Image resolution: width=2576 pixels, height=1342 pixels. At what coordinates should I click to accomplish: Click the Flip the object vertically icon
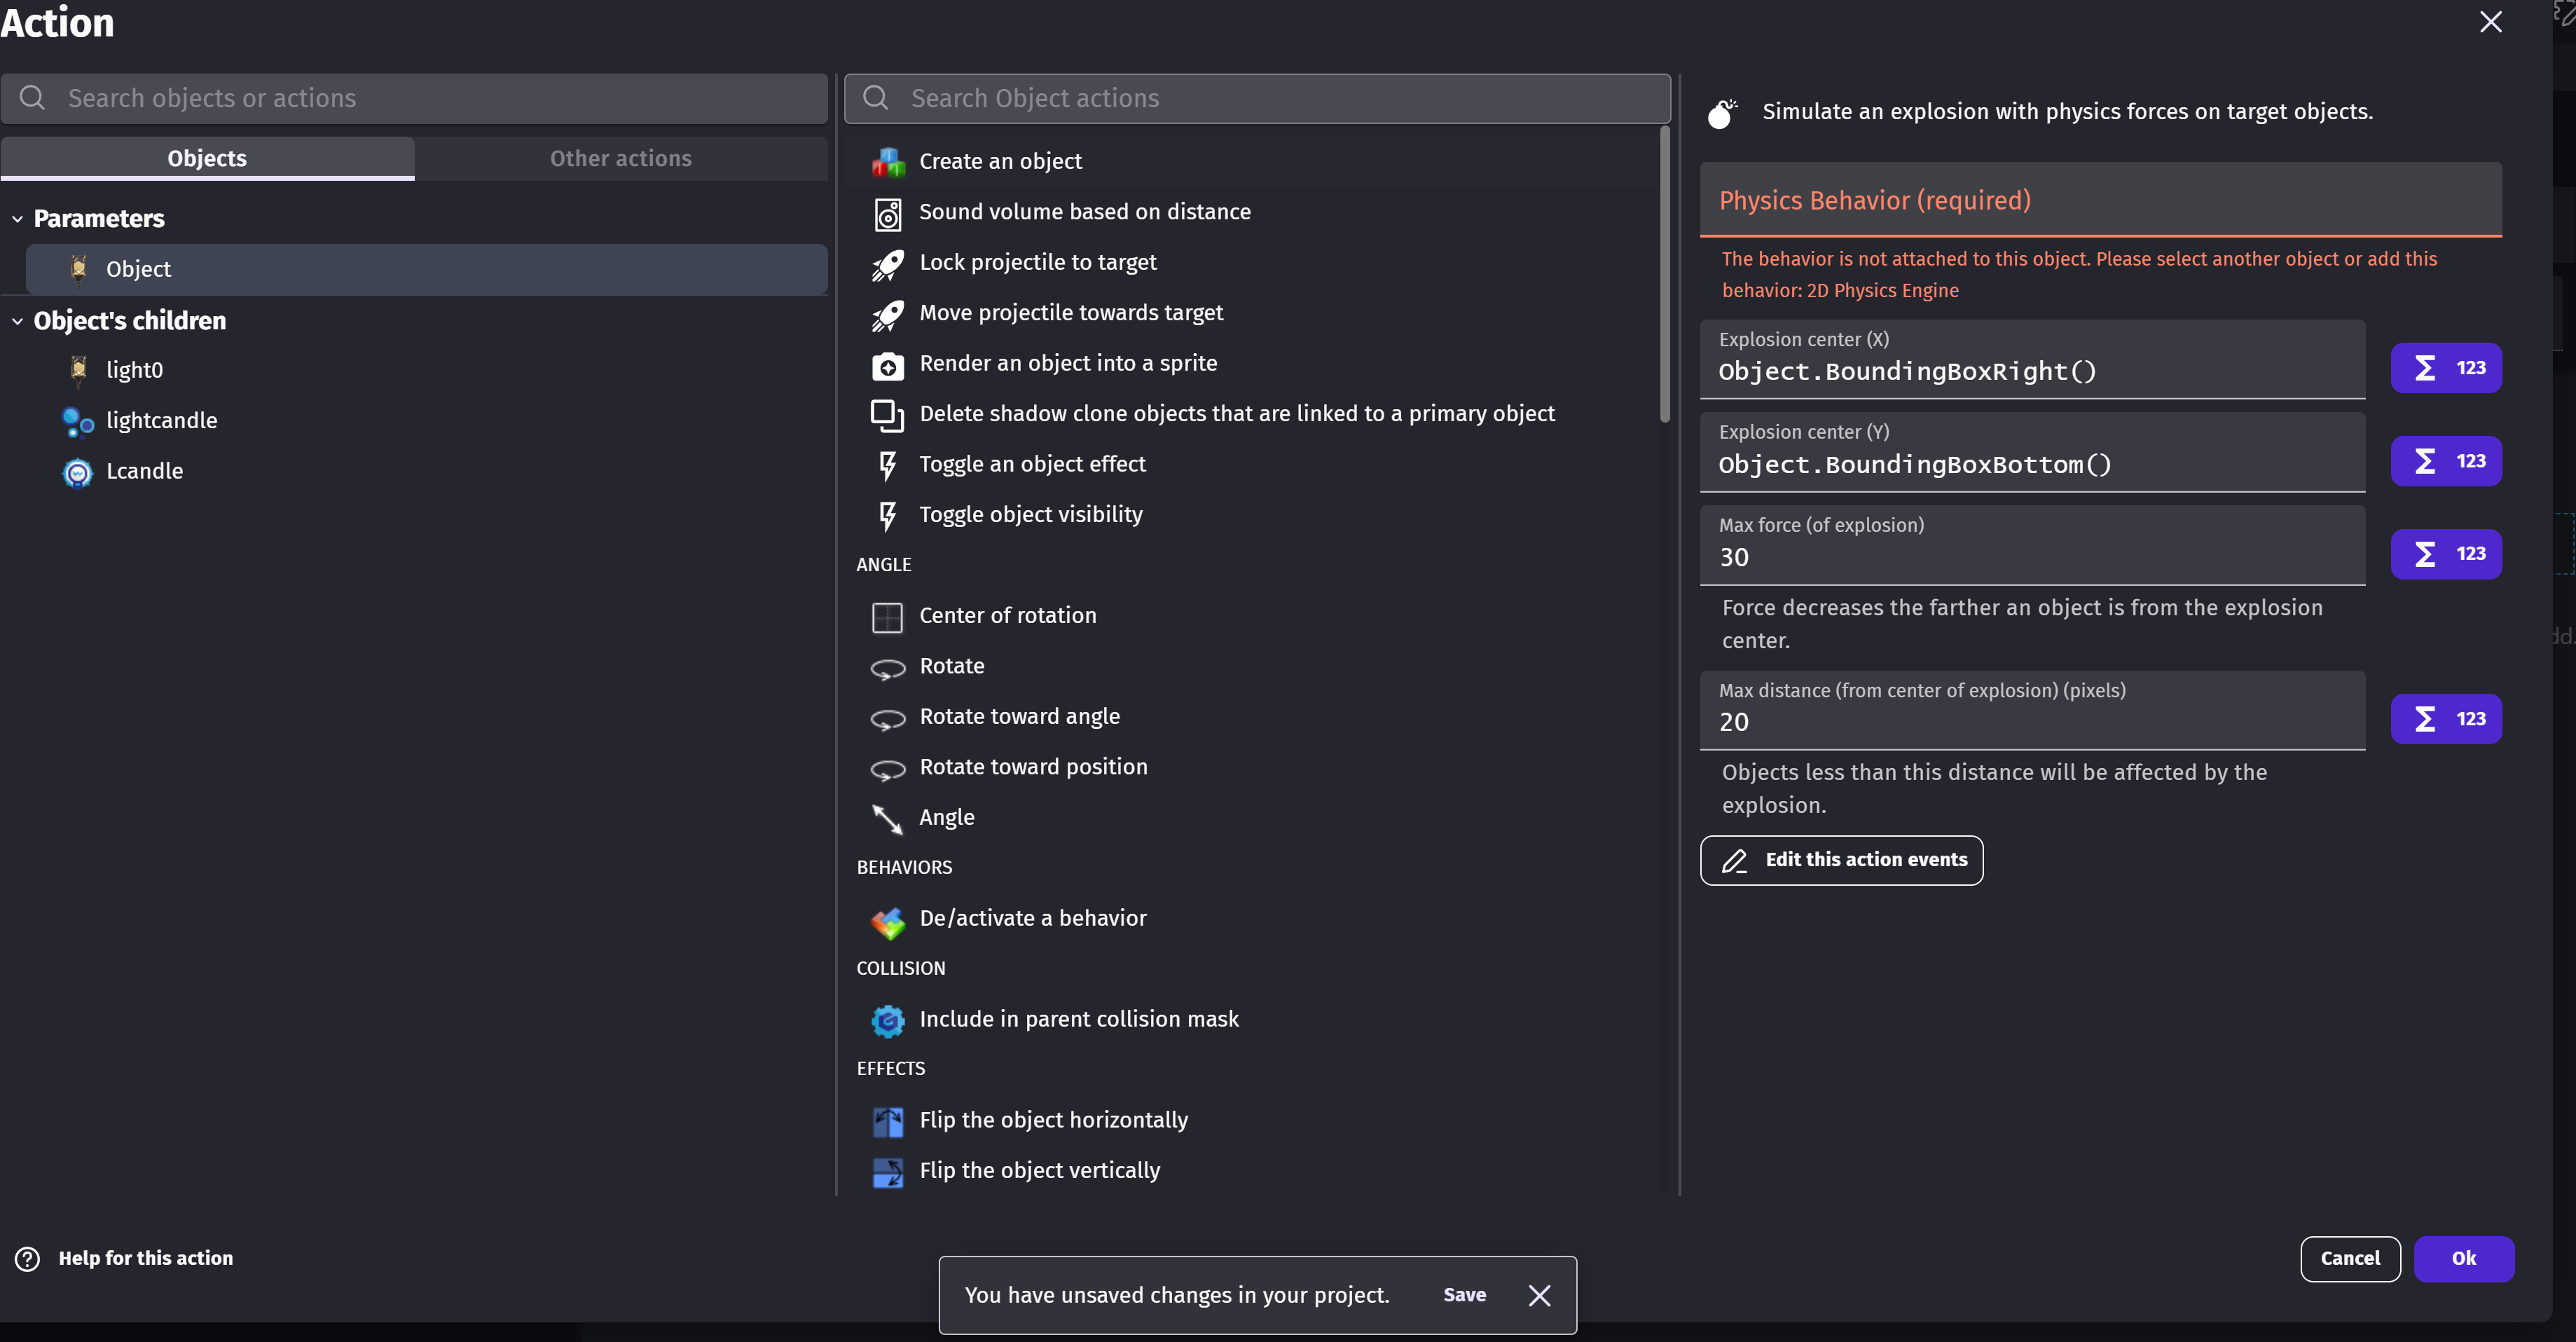coord(887,1172)
